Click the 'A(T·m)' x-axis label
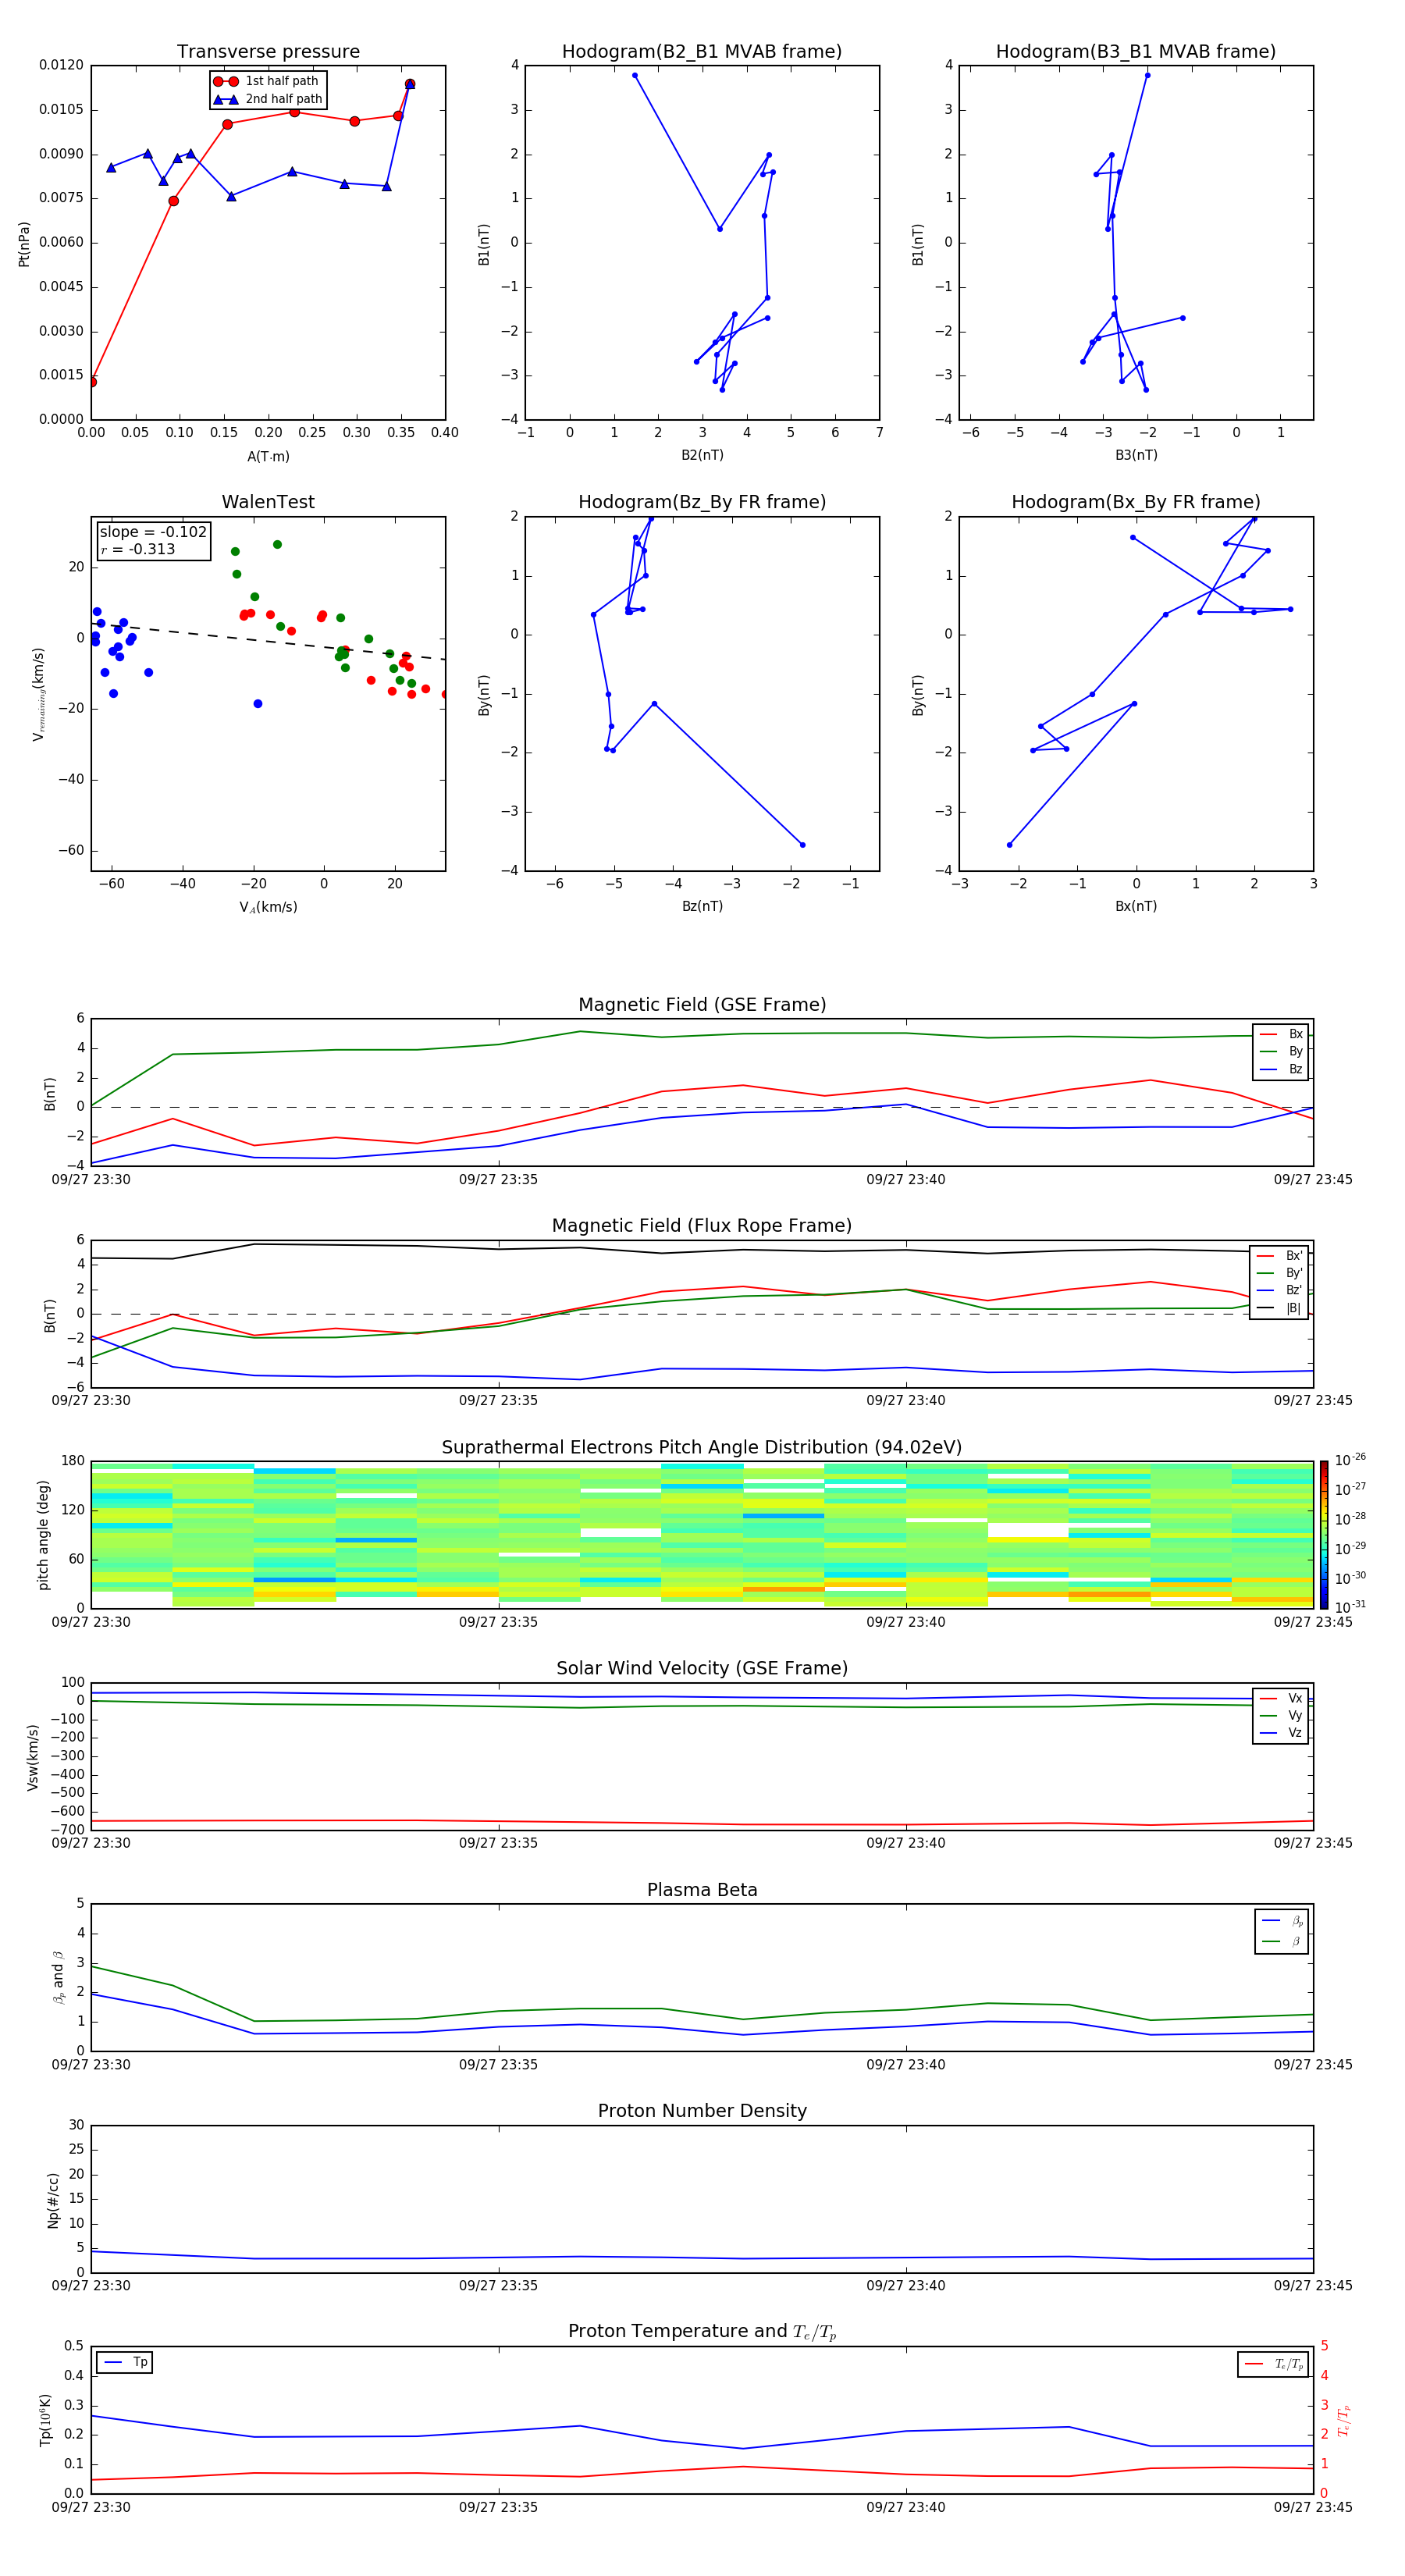 268,456
